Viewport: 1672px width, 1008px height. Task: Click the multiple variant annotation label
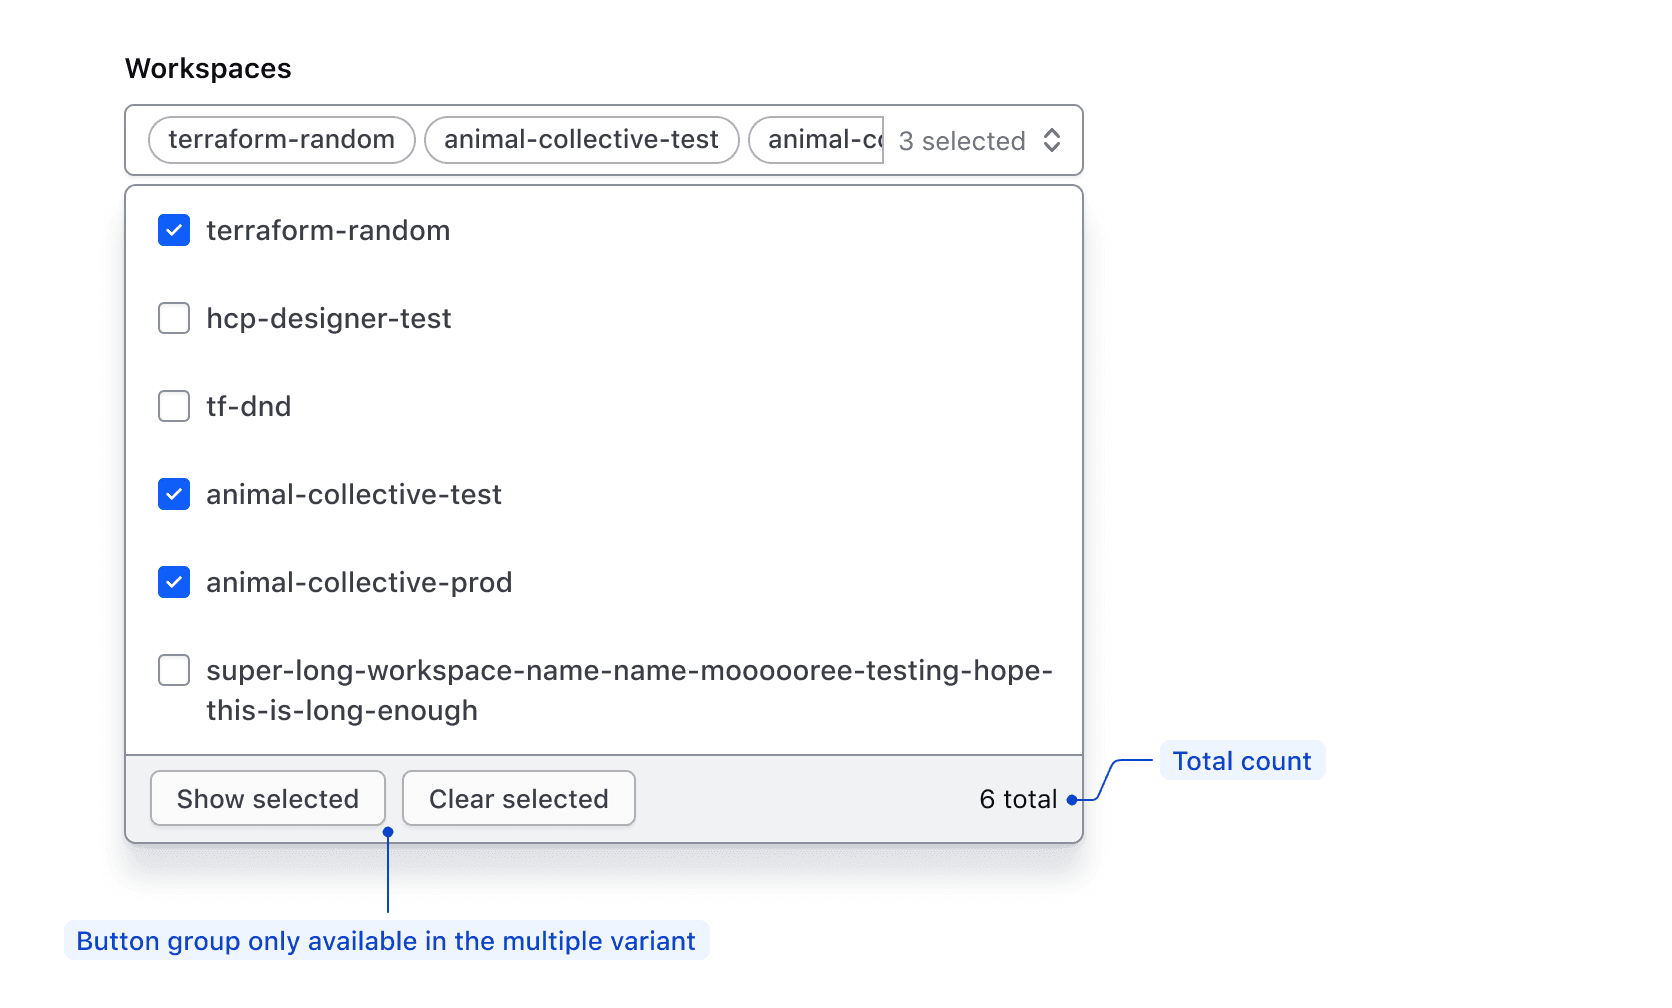click(387, 940)
